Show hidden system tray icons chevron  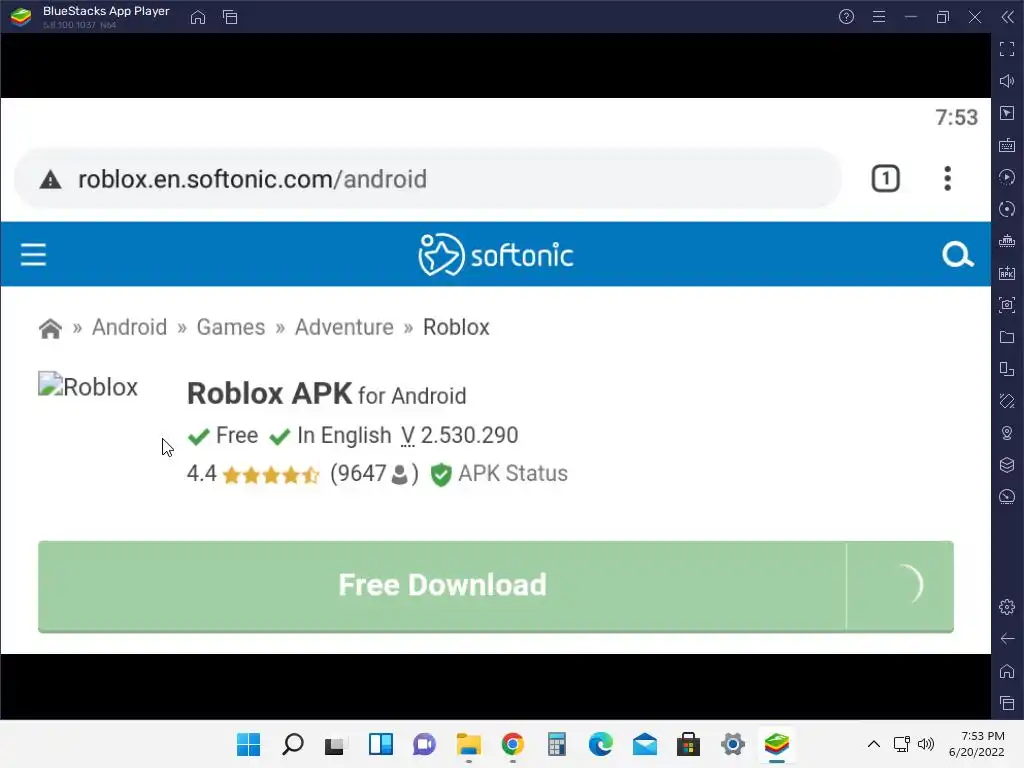874,744
